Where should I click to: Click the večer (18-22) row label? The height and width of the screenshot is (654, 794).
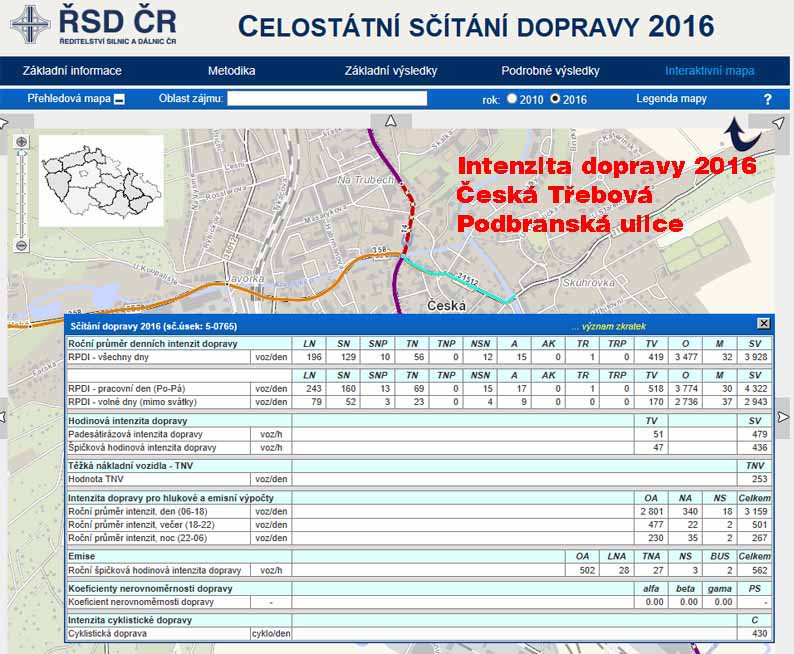[x=141, y=525]
